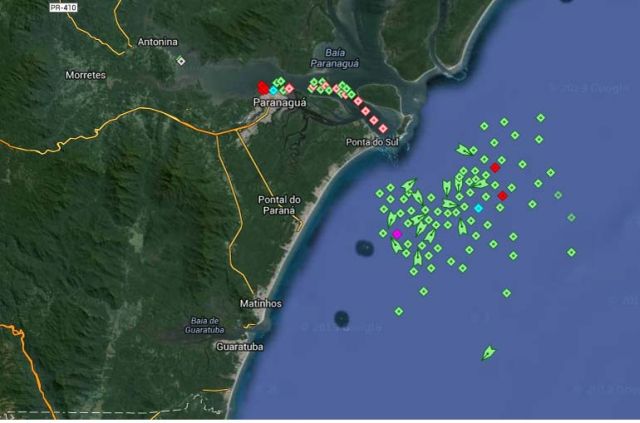Click the green diamond directly above the lone ship arrow
The image size is (640, 423).
pos(507,293)
